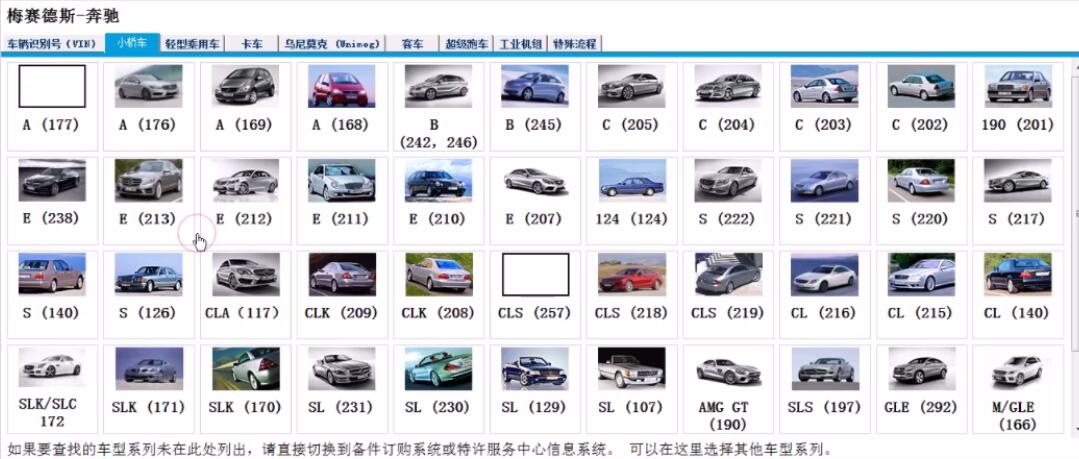This screenshot has height=459, width=1079.
Task: Choose the CLK (209) model image
Action: point(341,275)
